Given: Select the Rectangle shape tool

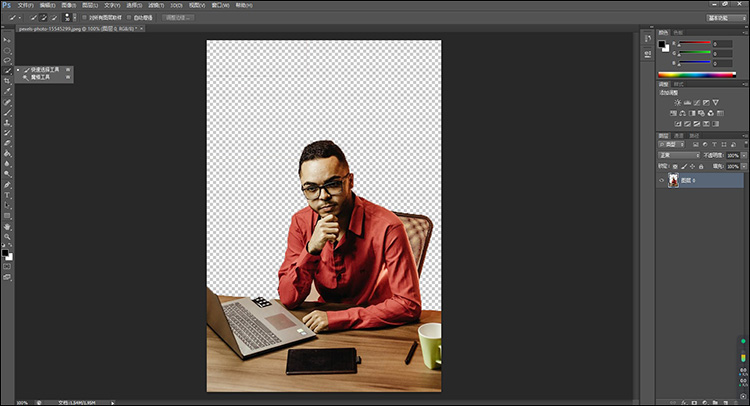Looking at the screenshot, I should 7,216.
